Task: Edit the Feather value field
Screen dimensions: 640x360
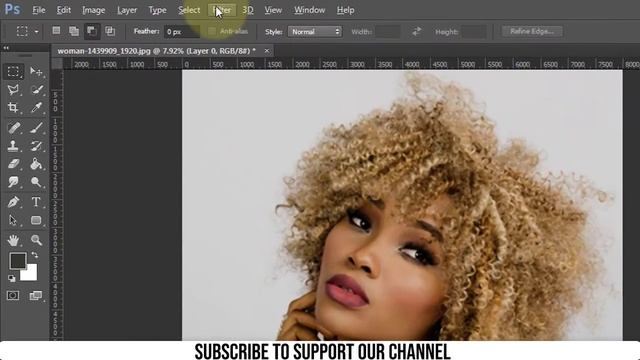Action: point(182,31)
